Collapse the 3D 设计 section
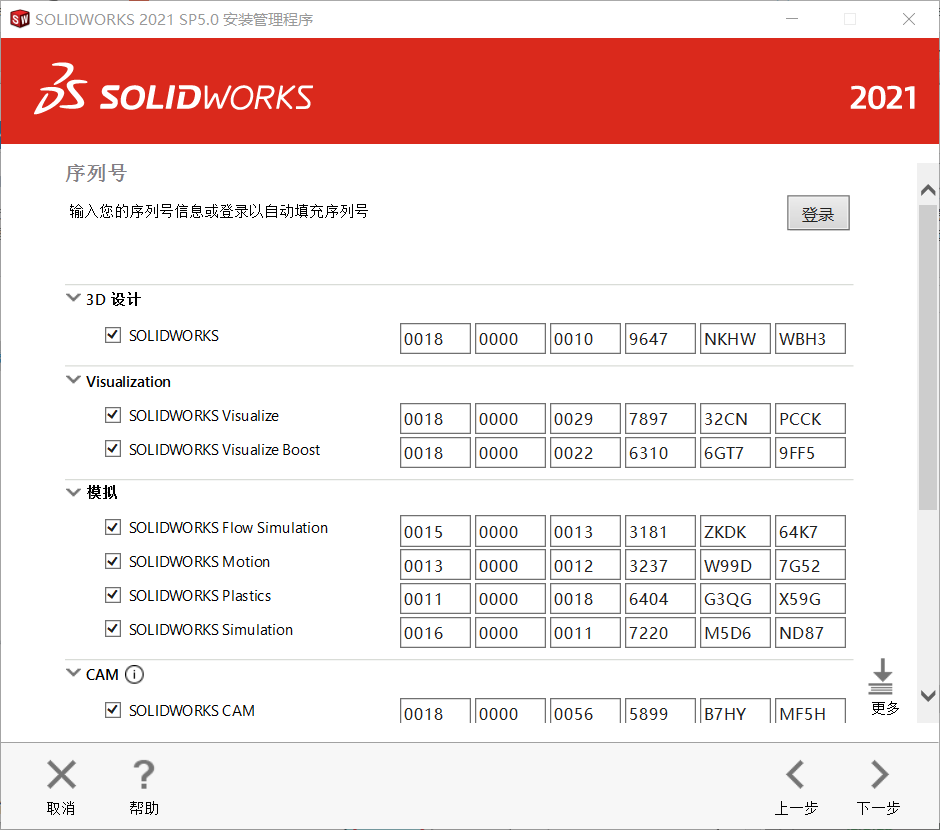 pos(73,296)
